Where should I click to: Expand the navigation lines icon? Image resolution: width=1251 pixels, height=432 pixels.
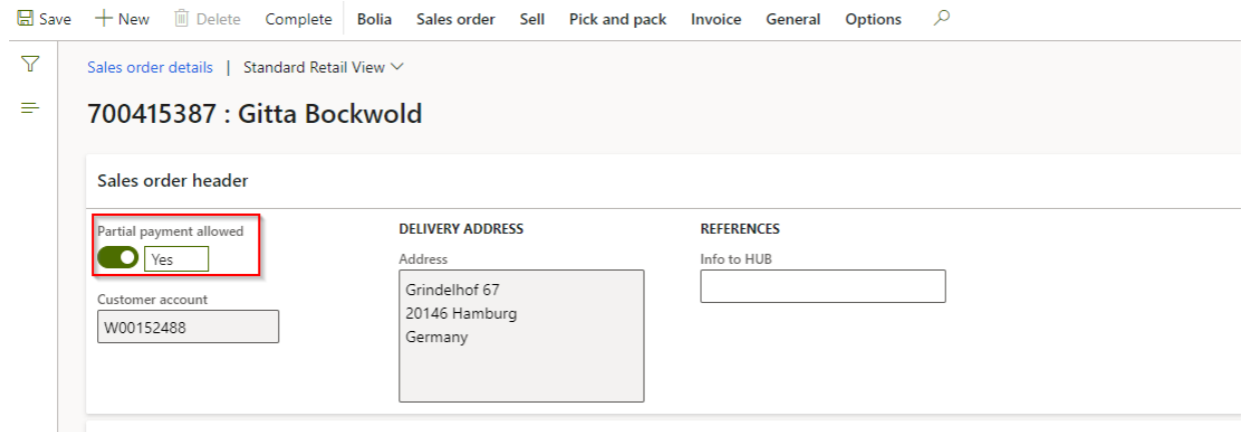coord(30,107)
